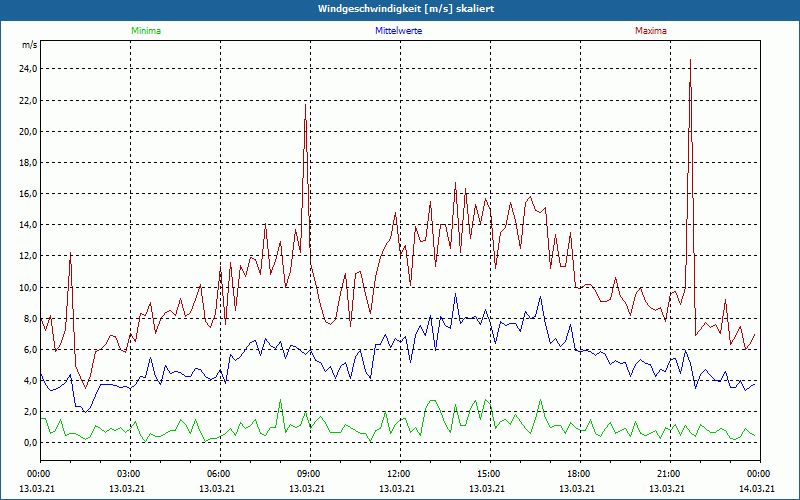The height and width of the screenshot is (500, 800).
Task: Click the 0,0 y-axis value
Action: (x=31, y=443)
